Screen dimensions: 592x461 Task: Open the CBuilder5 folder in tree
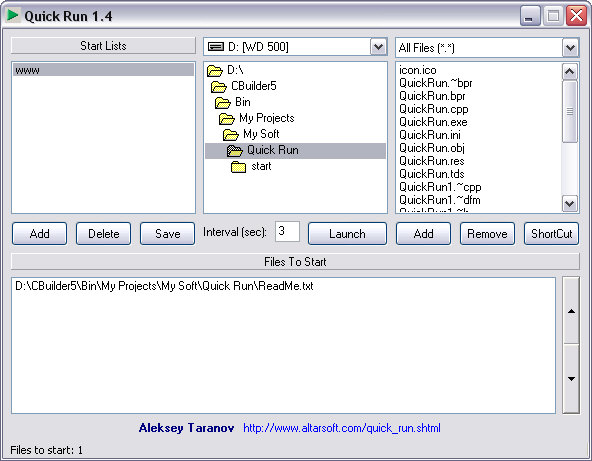254,86
